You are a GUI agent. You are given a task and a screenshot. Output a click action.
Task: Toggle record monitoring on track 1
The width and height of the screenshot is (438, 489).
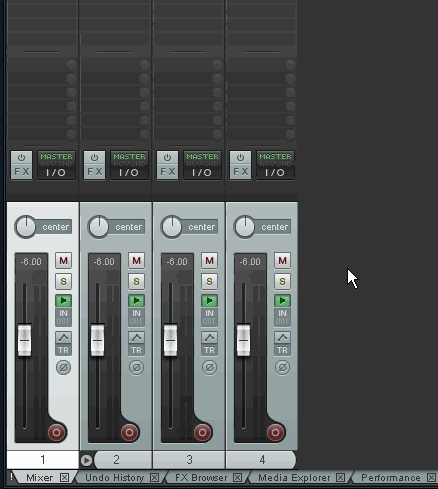[63, 301]
